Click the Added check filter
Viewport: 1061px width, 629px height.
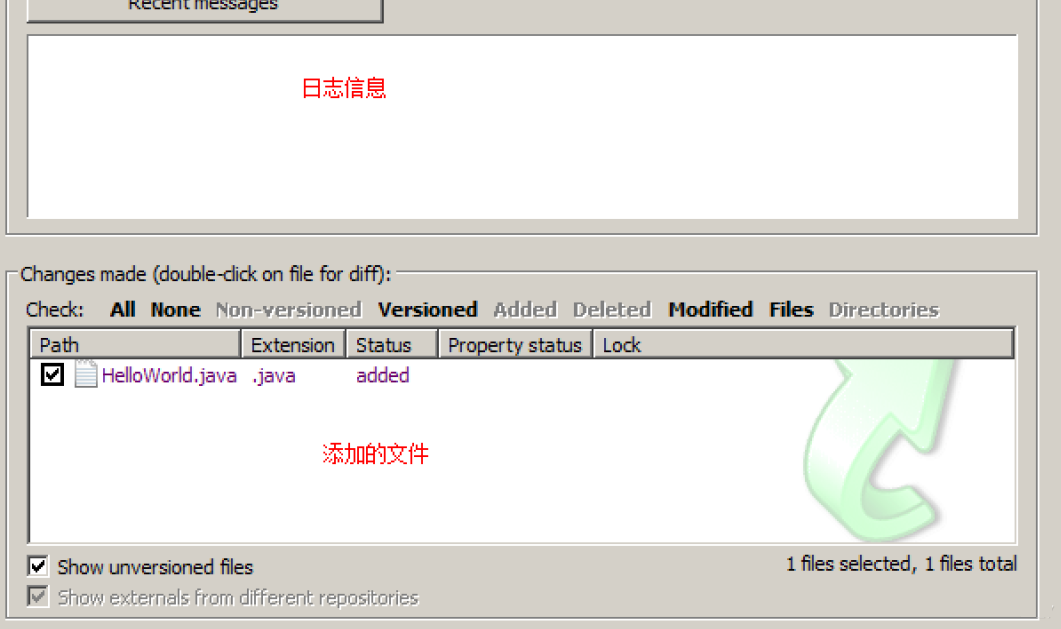(525, 310)
